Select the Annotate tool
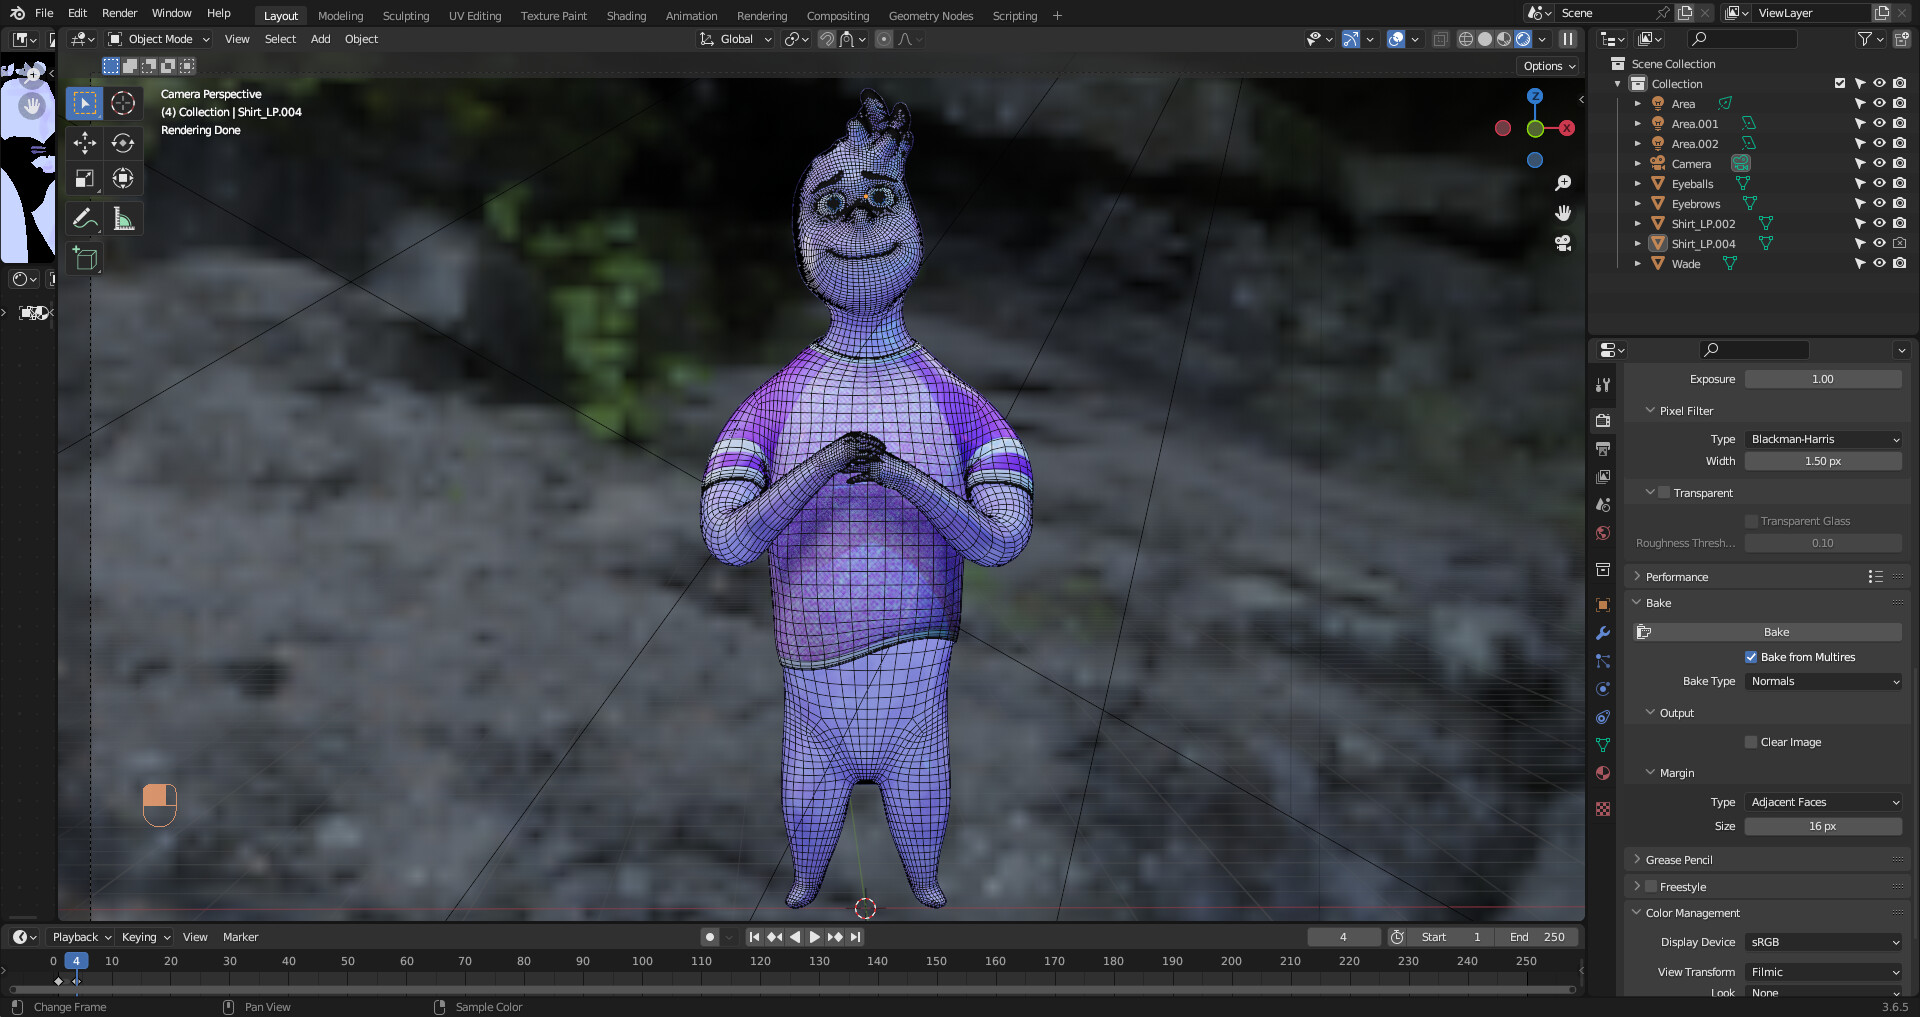The height and width of the screenshot is (1017, 1920). [84, 218]
